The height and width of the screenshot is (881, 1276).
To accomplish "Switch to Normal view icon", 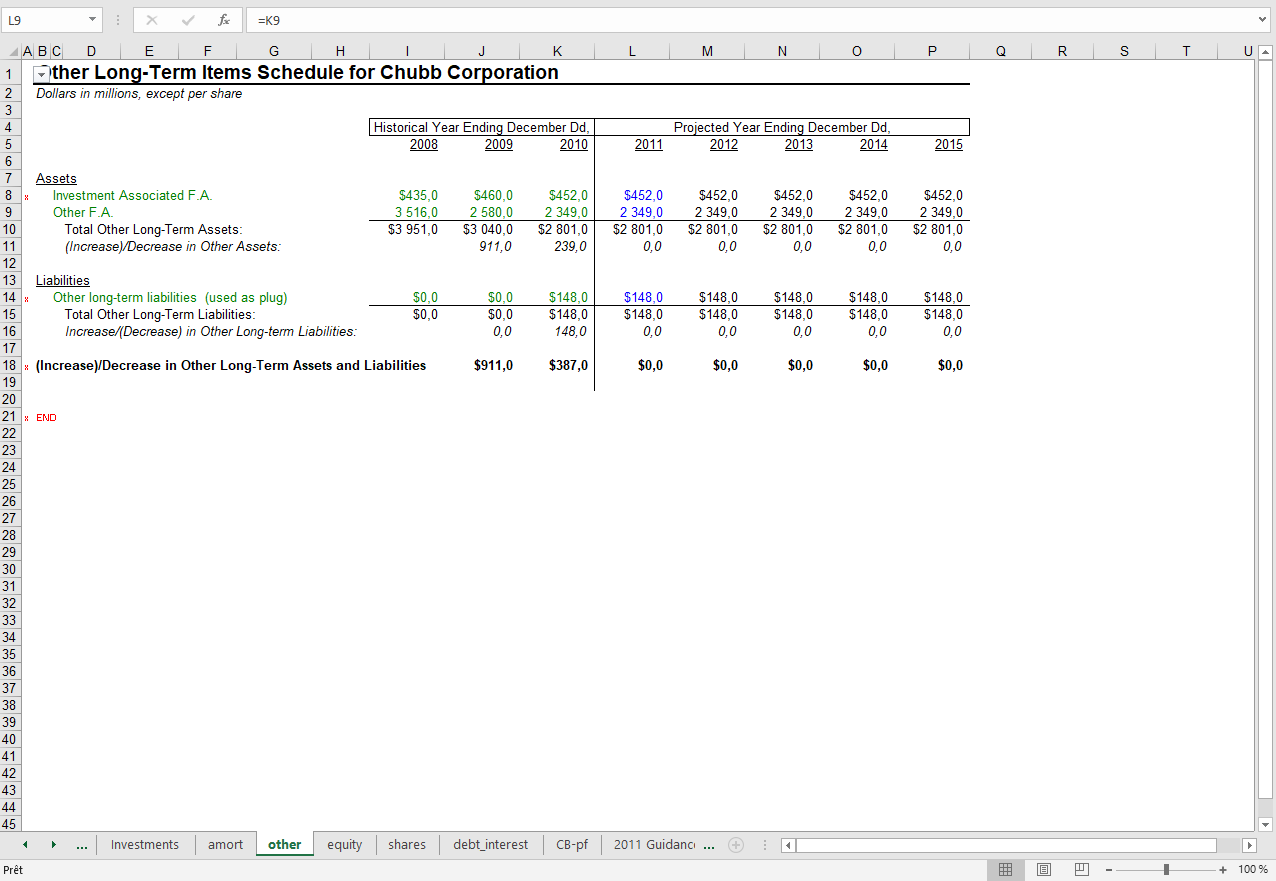I will pos(1006,870).
